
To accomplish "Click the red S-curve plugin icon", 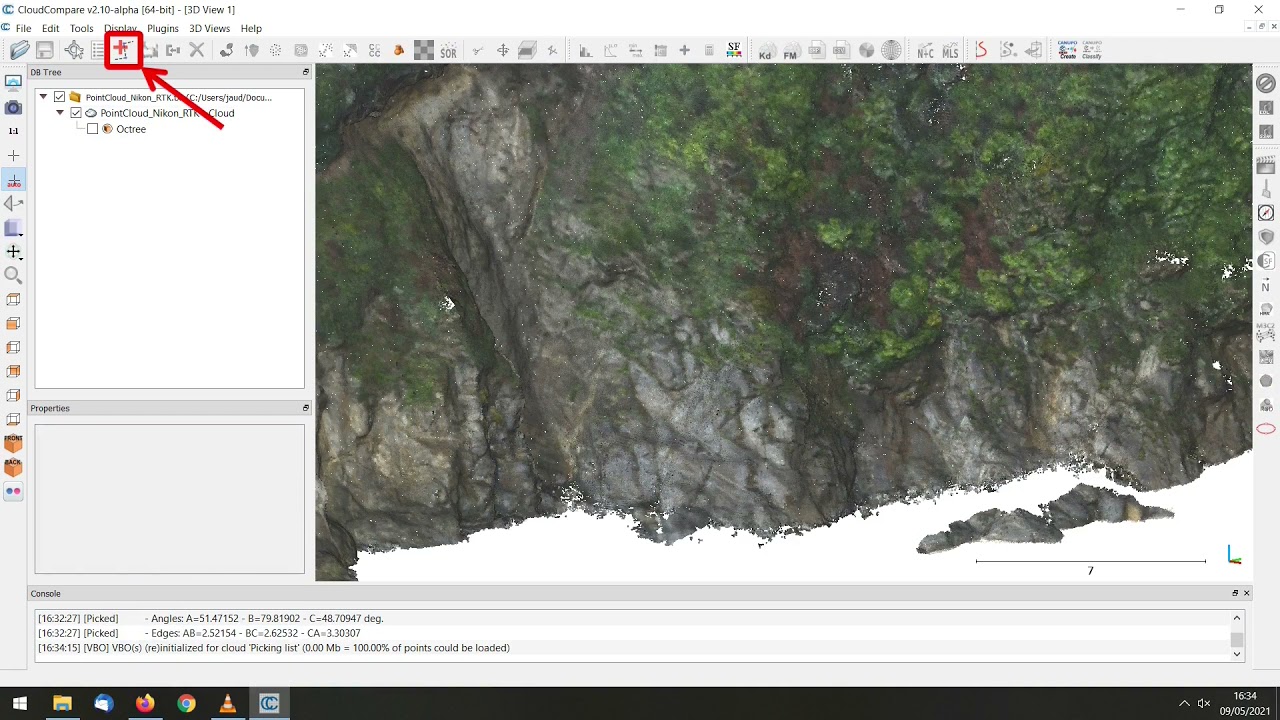I will pos(981,50).
